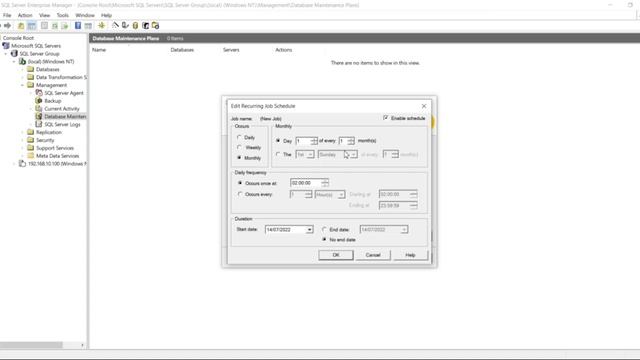Select the Monthly occurs radio button

coord(240,158)
